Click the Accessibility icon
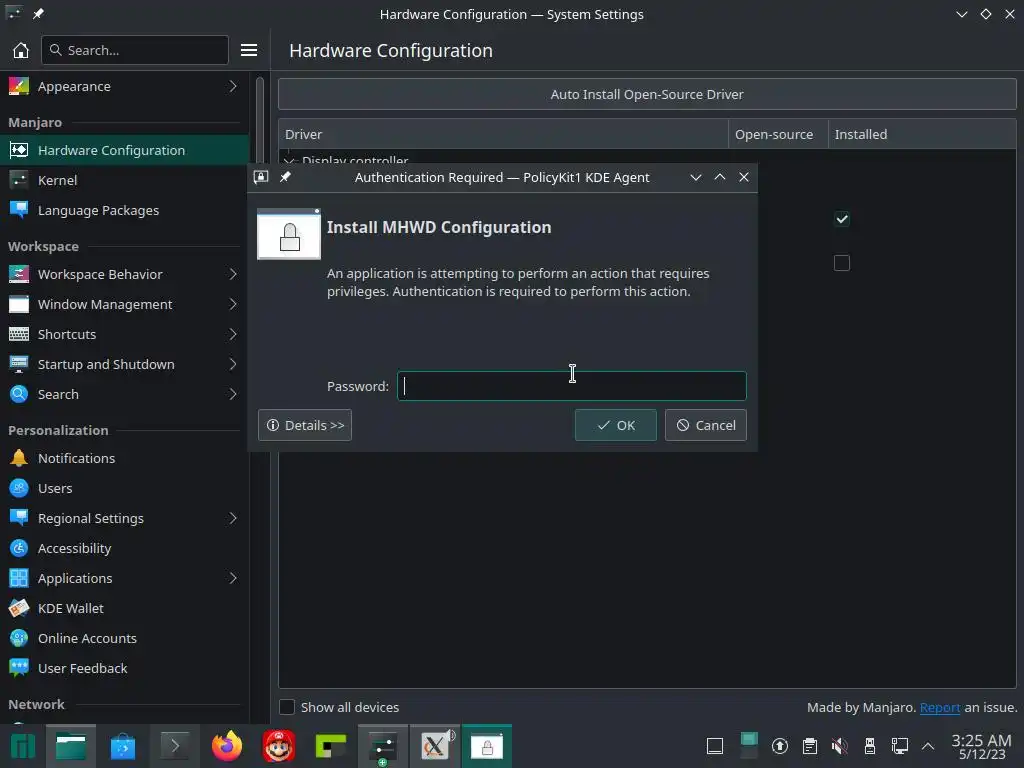The width and height of the screenshot is (1024, 768). [19, 549]
